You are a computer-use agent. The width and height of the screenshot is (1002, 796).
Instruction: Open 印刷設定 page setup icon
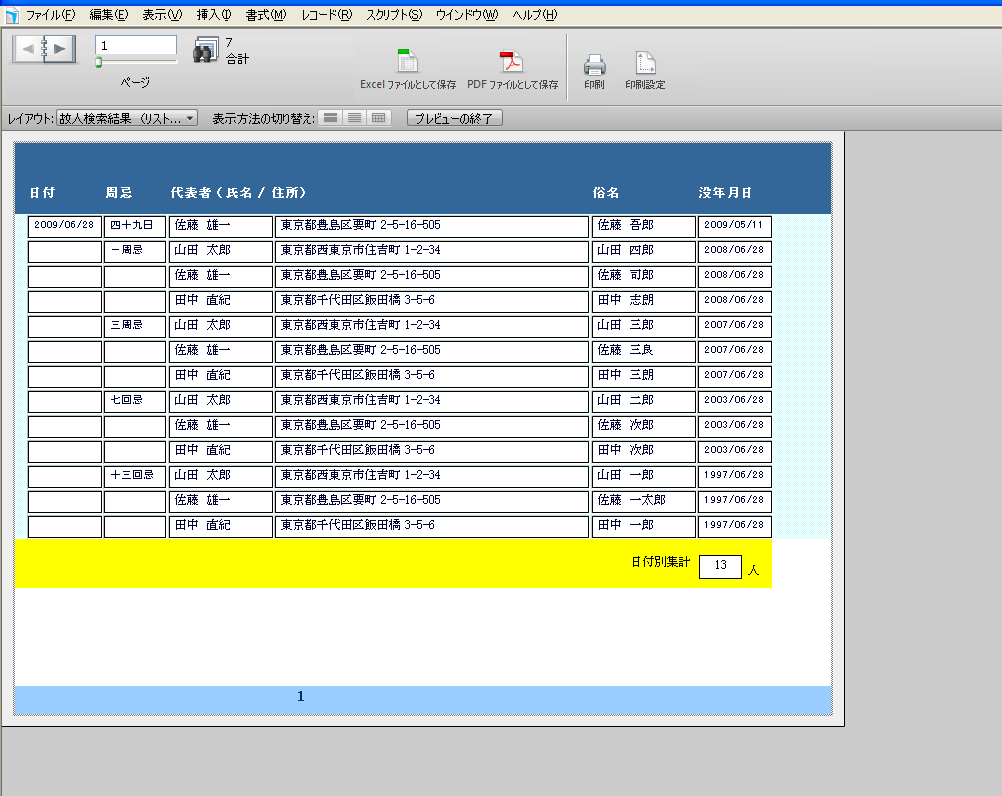[x=645, y=65]
